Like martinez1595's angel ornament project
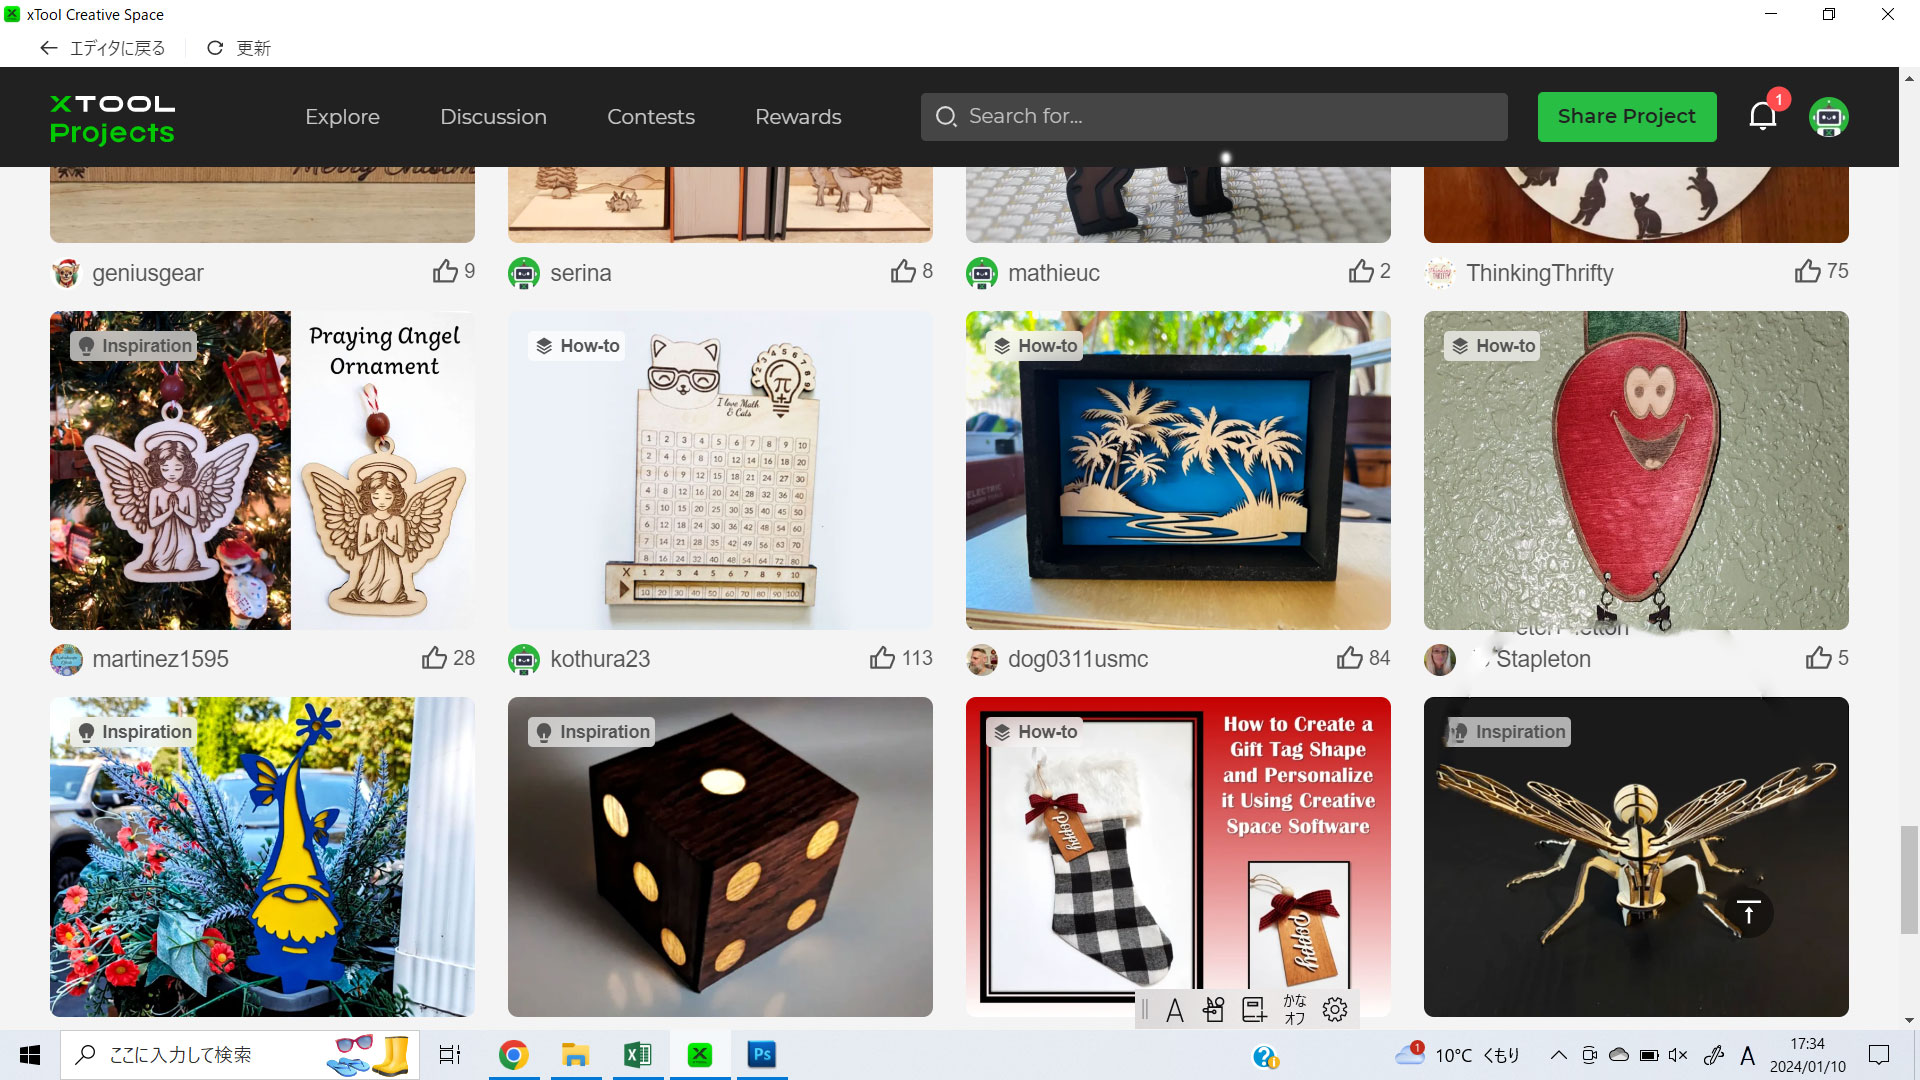Viewport: 1920px width, 1080px height. (x=434, y=657)
